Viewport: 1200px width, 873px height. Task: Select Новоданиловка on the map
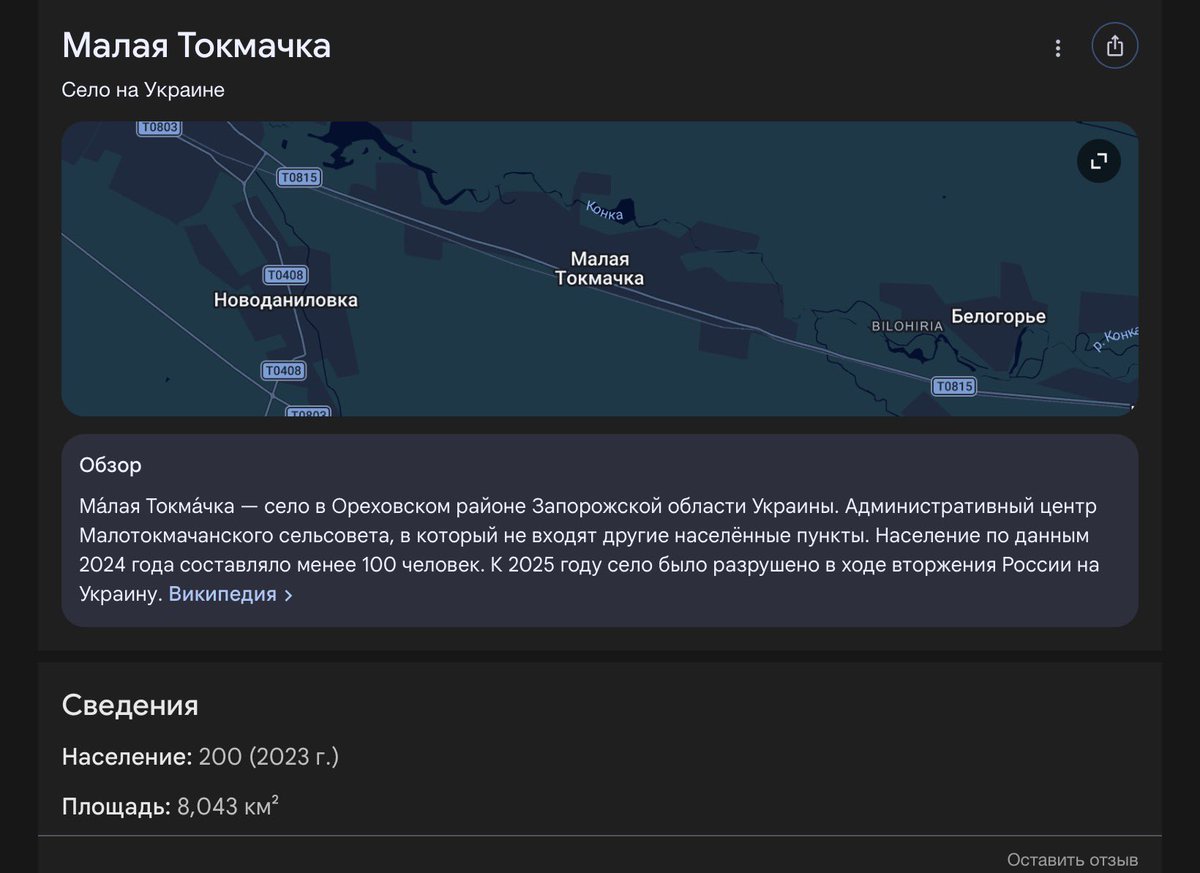tap(286, 299)
